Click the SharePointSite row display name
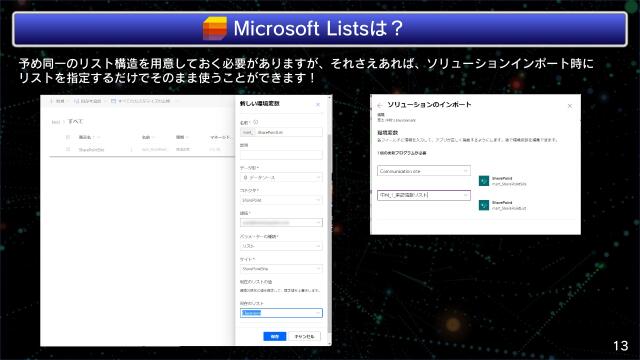This screenshot has height=360, width=640. coord(91,150)
